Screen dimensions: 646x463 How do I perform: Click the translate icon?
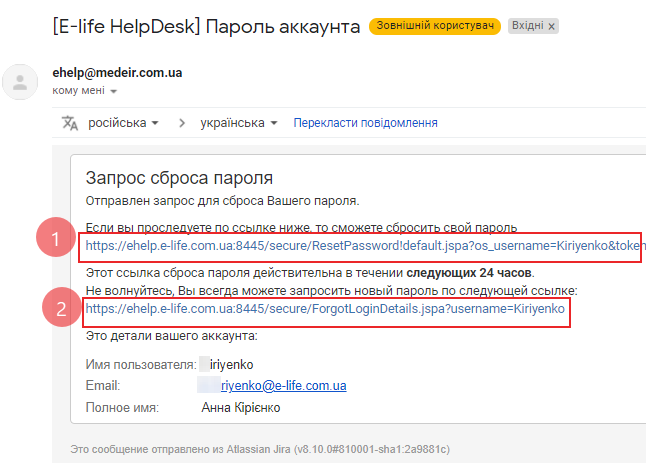[x=70, y=123]
